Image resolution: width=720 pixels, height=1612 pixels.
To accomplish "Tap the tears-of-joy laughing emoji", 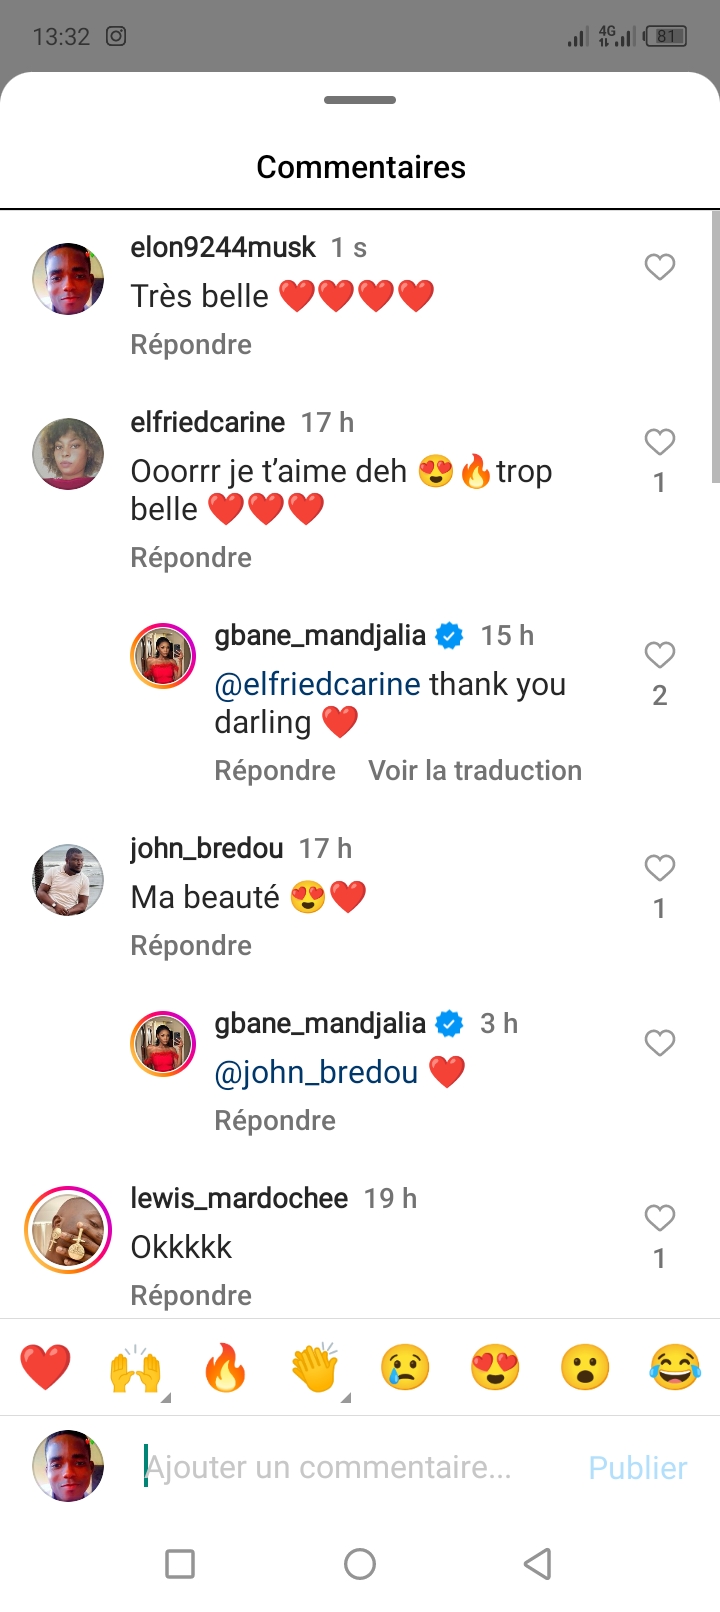I will (675, 1367).
